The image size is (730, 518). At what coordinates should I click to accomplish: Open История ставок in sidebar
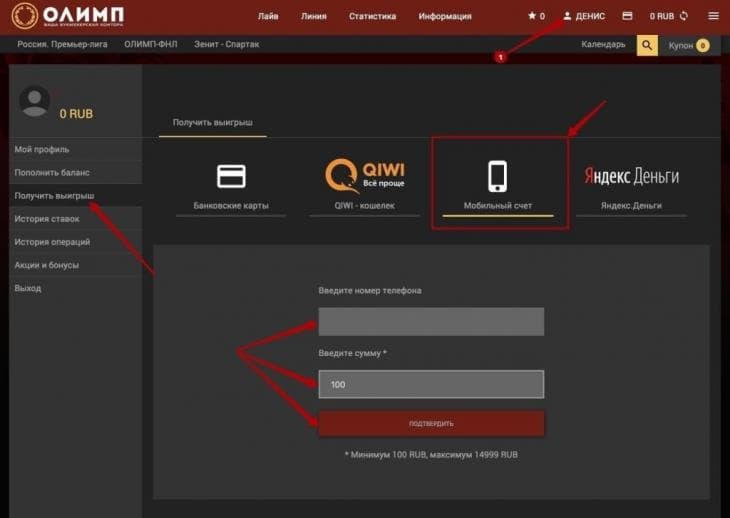[x=49, y=218]
